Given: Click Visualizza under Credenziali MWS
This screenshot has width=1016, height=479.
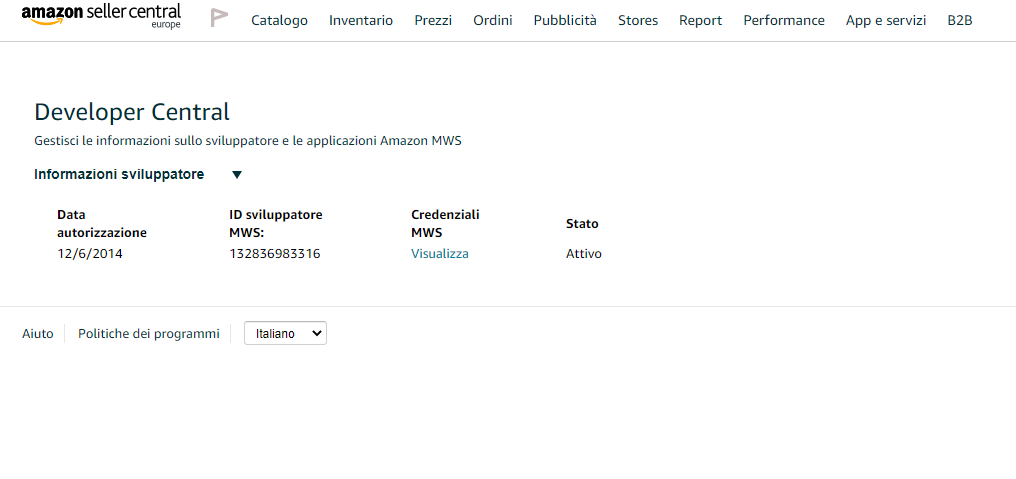Looking at the screenshot, I should (x=439, y=253).
